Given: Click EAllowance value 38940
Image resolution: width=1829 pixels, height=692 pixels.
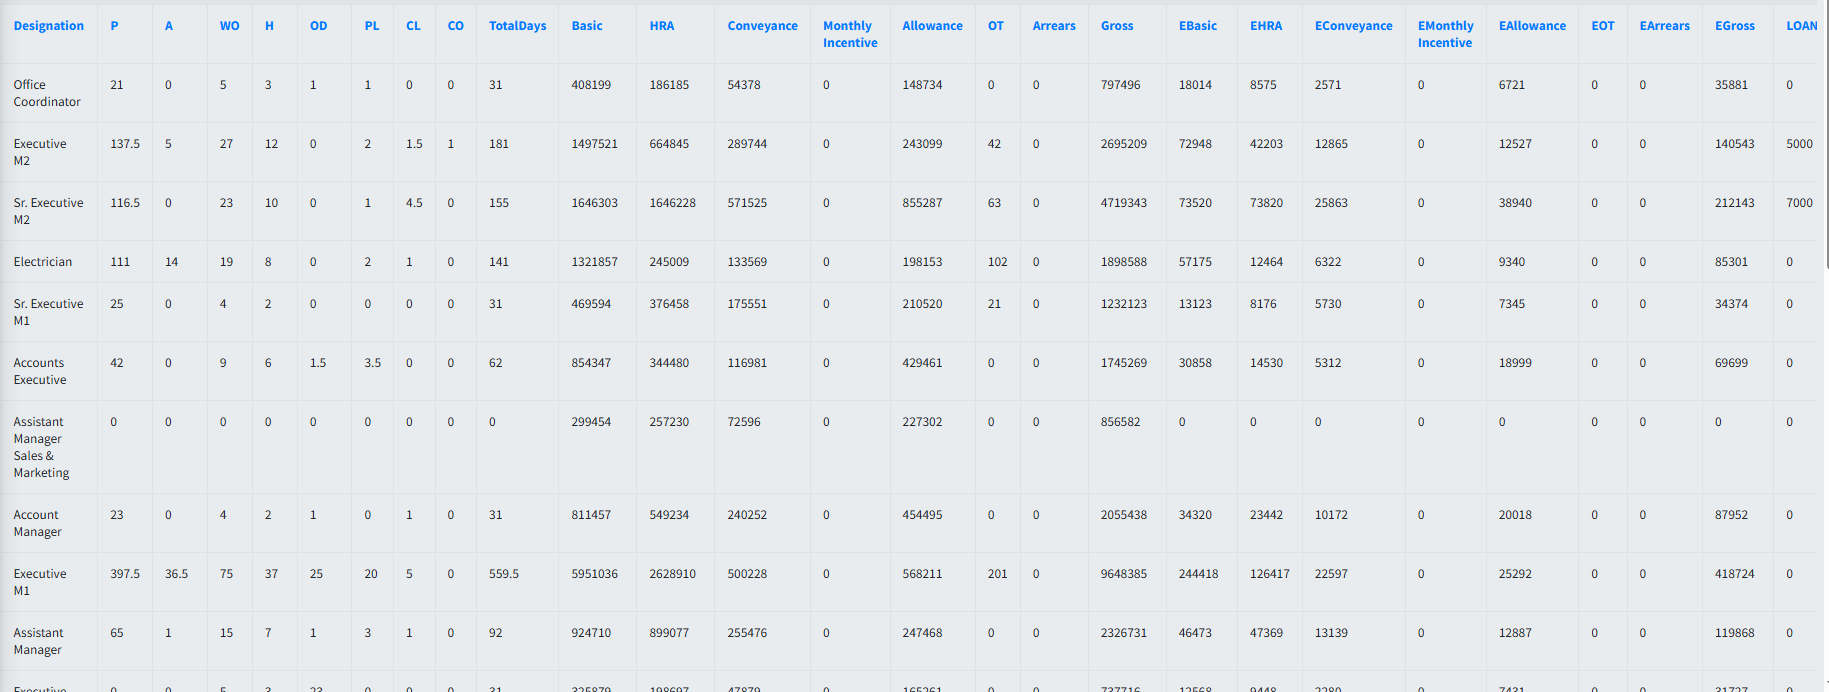Looking at the screenshot, I should (1515, 203).
